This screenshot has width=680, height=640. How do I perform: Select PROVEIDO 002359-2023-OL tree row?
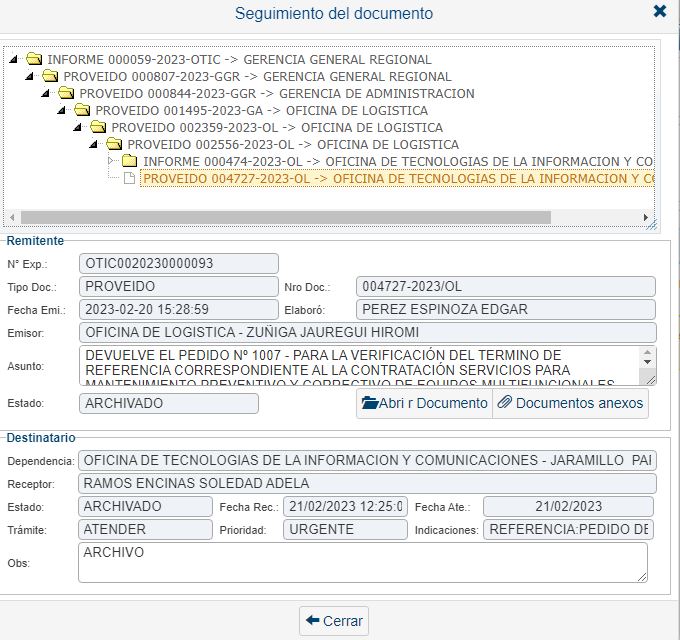(277, 127)
